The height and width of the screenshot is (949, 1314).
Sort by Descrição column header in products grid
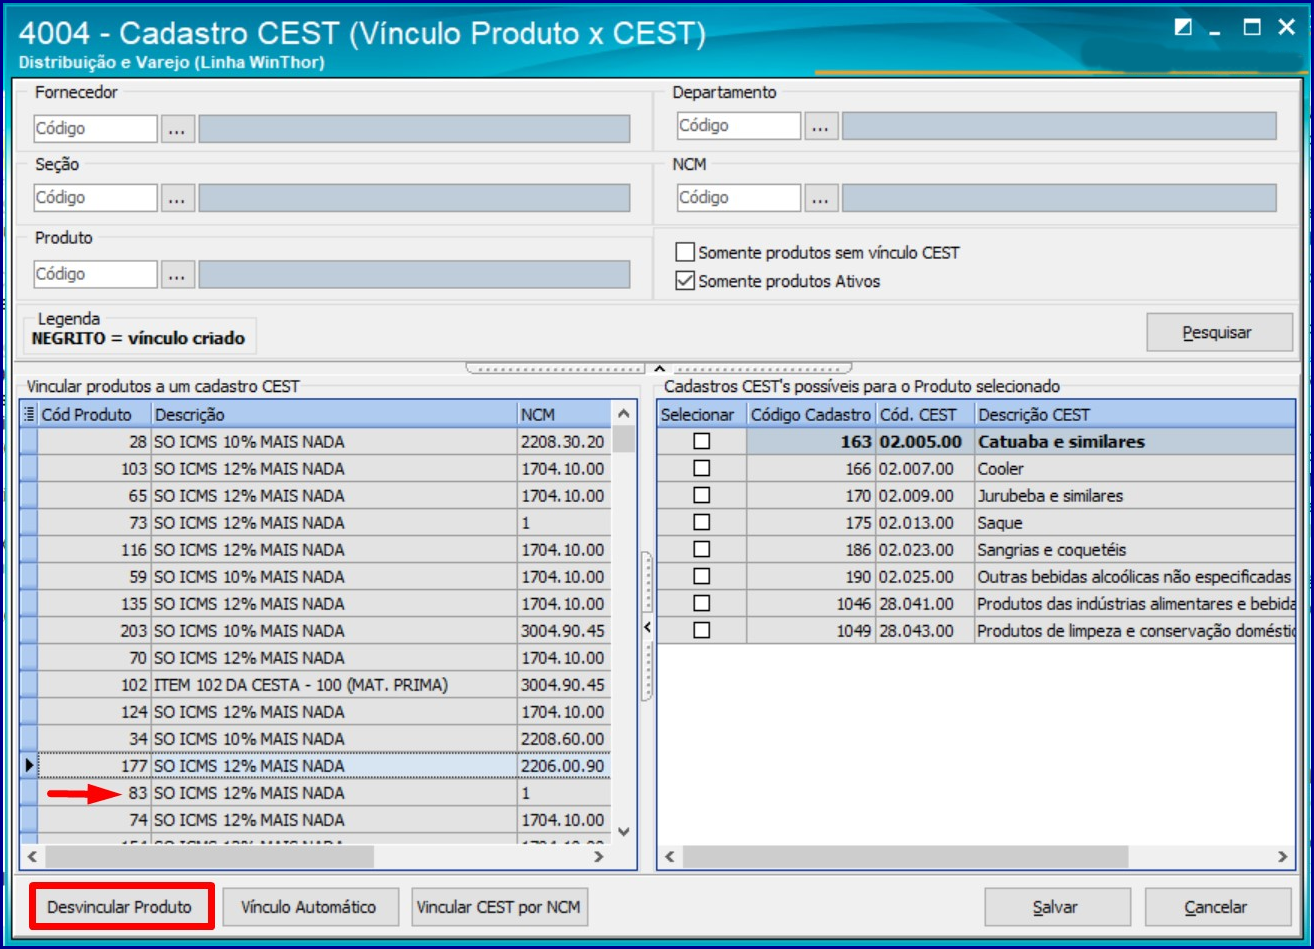[x=334, y=414]
